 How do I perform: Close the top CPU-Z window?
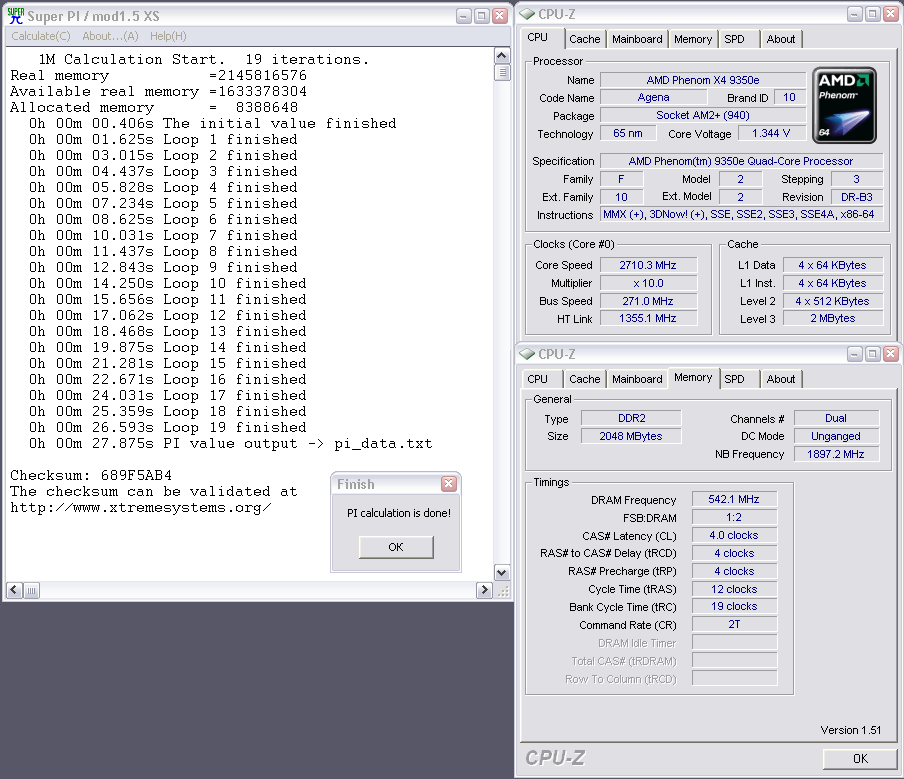click(x=891, y=14)
